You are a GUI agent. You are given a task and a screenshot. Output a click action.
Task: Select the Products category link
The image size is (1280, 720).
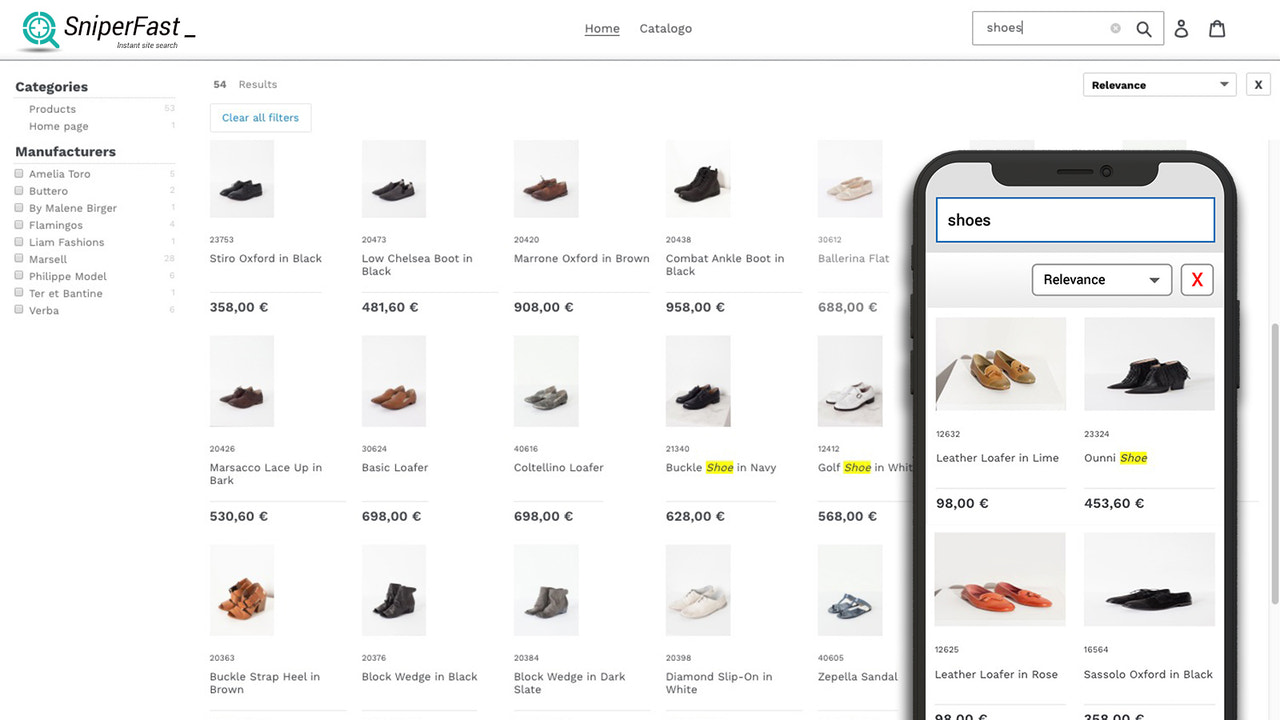(52, 108)
